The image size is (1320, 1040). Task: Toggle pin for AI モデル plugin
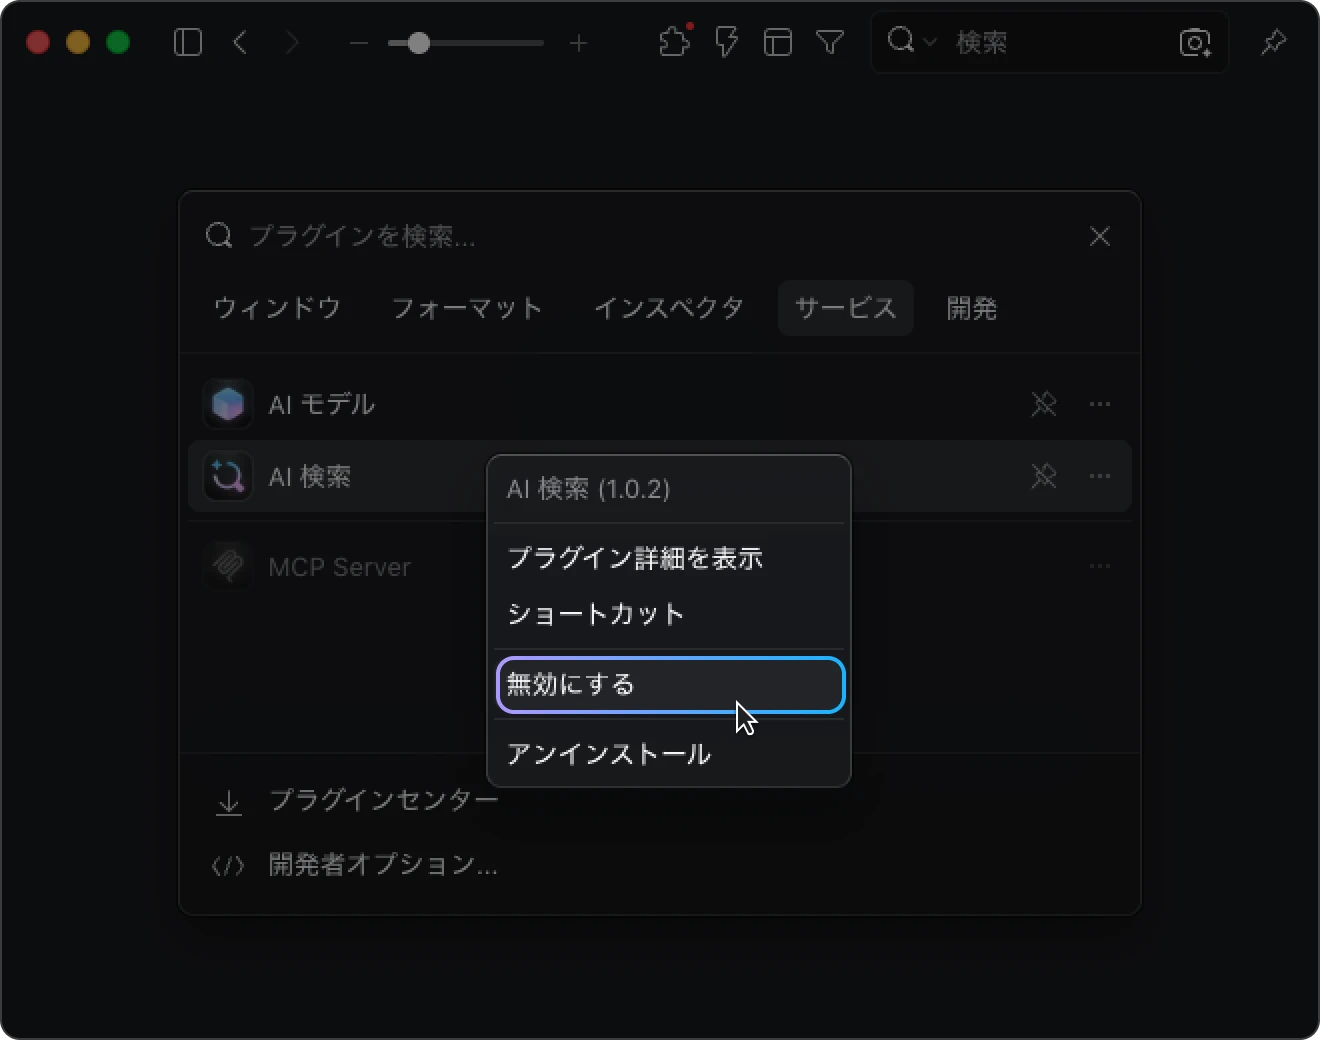(1043, 404)
